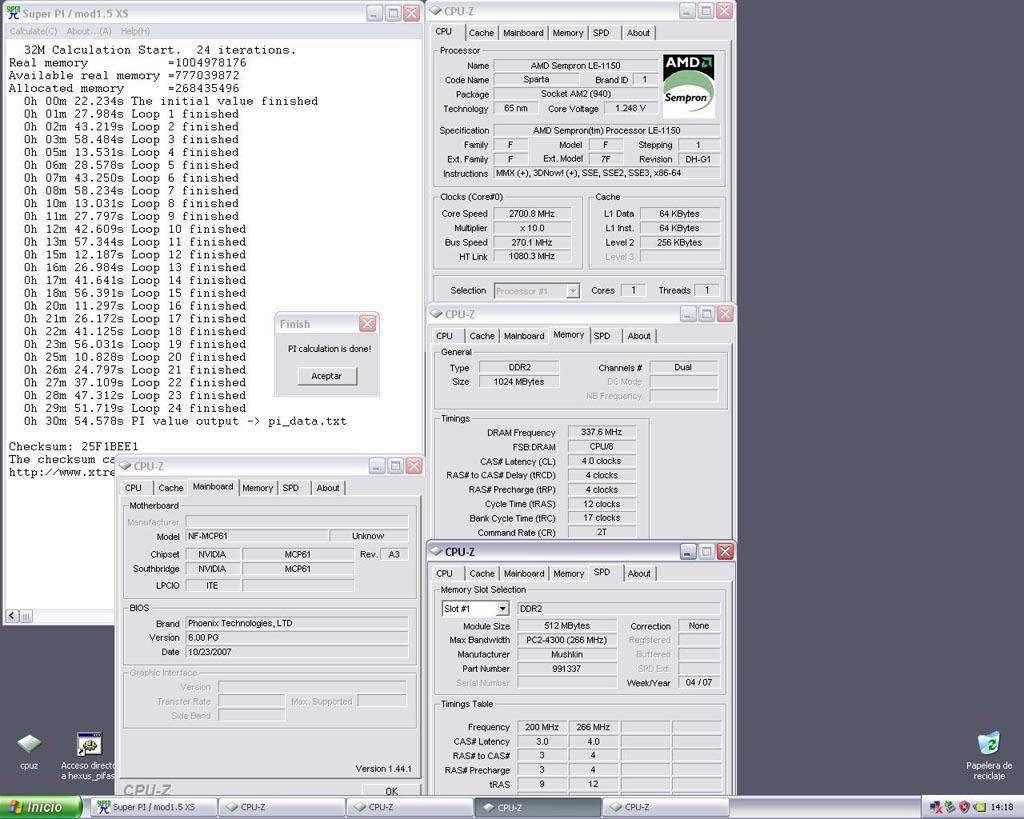Click the Super PI title bar app icon
This screenshot has height=819, width=1024.
13,12
